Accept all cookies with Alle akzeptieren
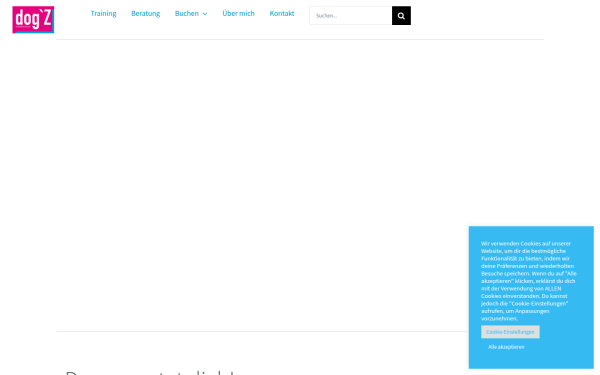 point(506,347)
